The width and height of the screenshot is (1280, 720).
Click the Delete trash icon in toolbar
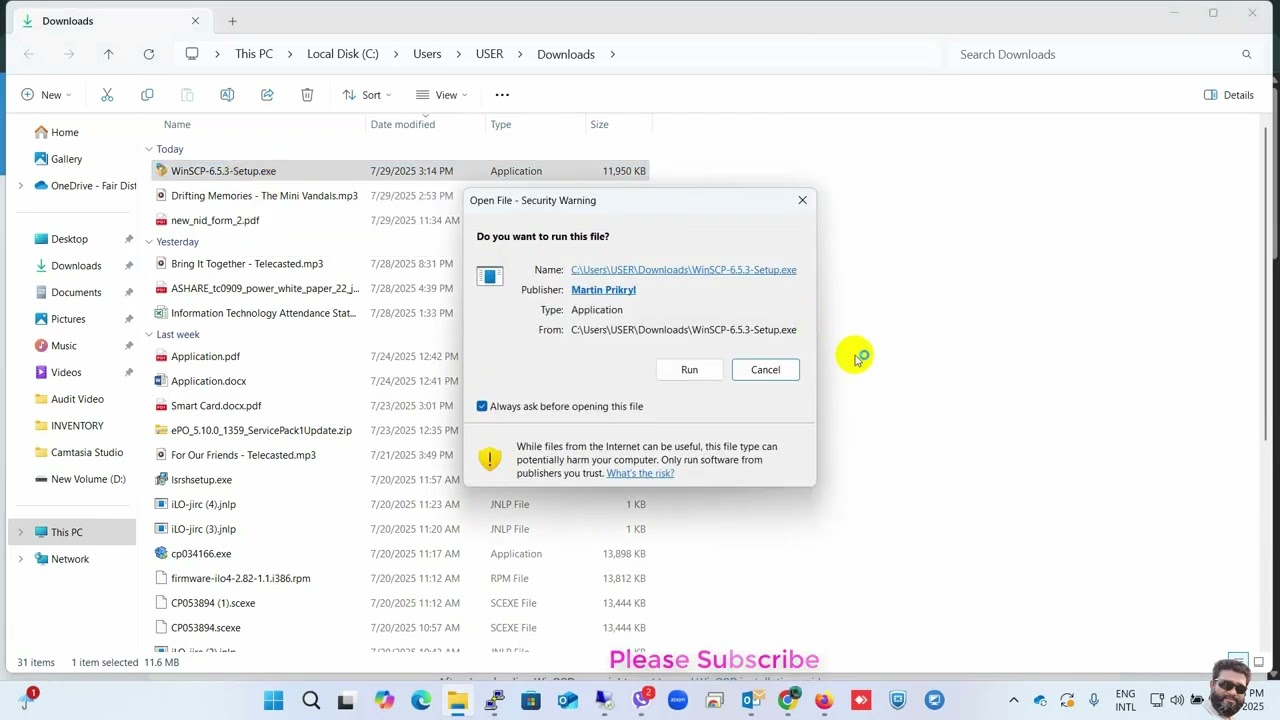pos(307,95)
